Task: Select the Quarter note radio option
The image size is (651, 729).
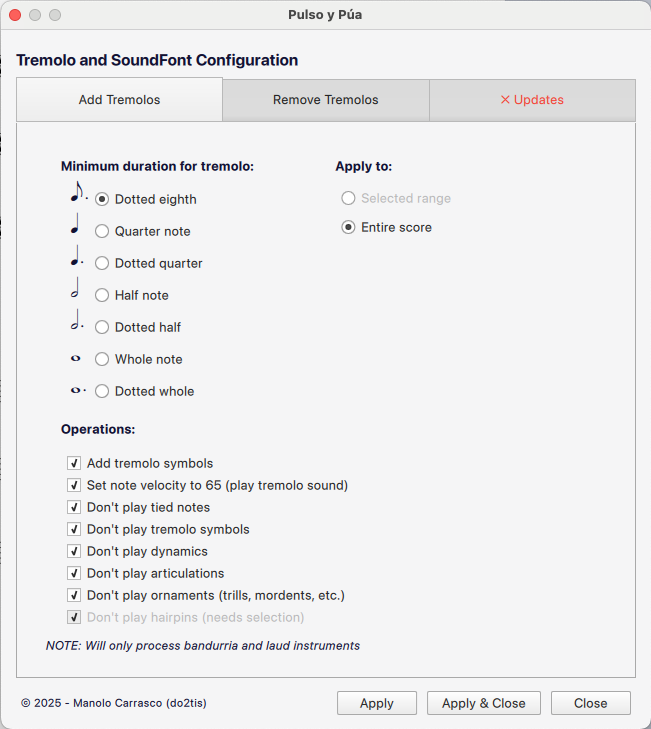Action: pyautogui.click(x=102, y=231)
